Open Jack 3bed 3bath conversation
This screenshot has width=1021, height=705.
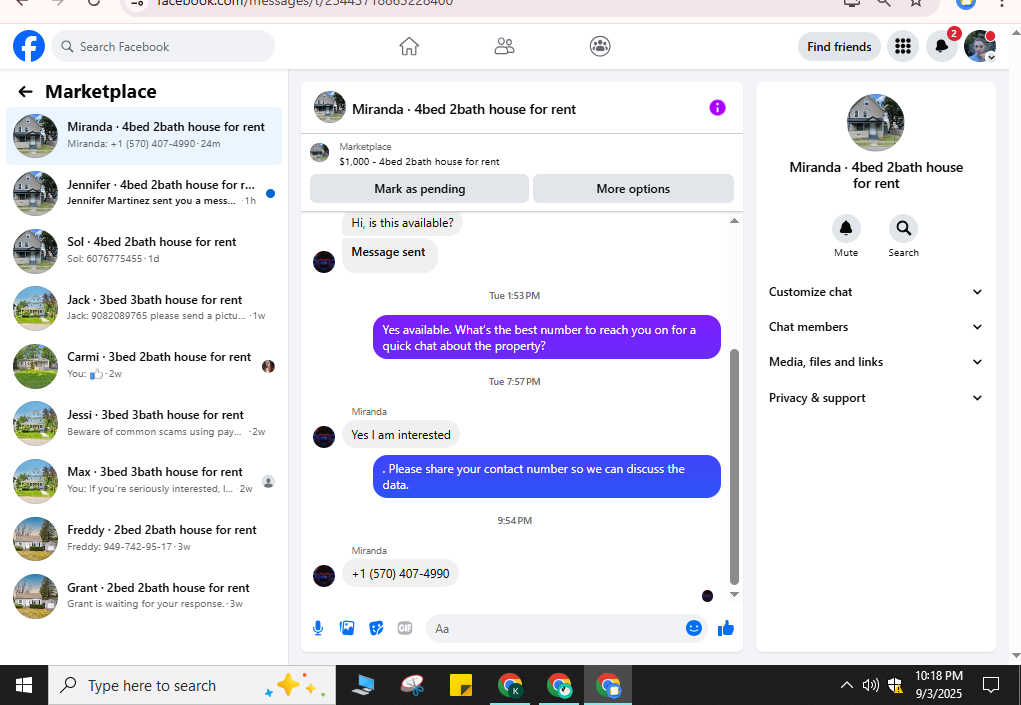(x=144, y=308)
